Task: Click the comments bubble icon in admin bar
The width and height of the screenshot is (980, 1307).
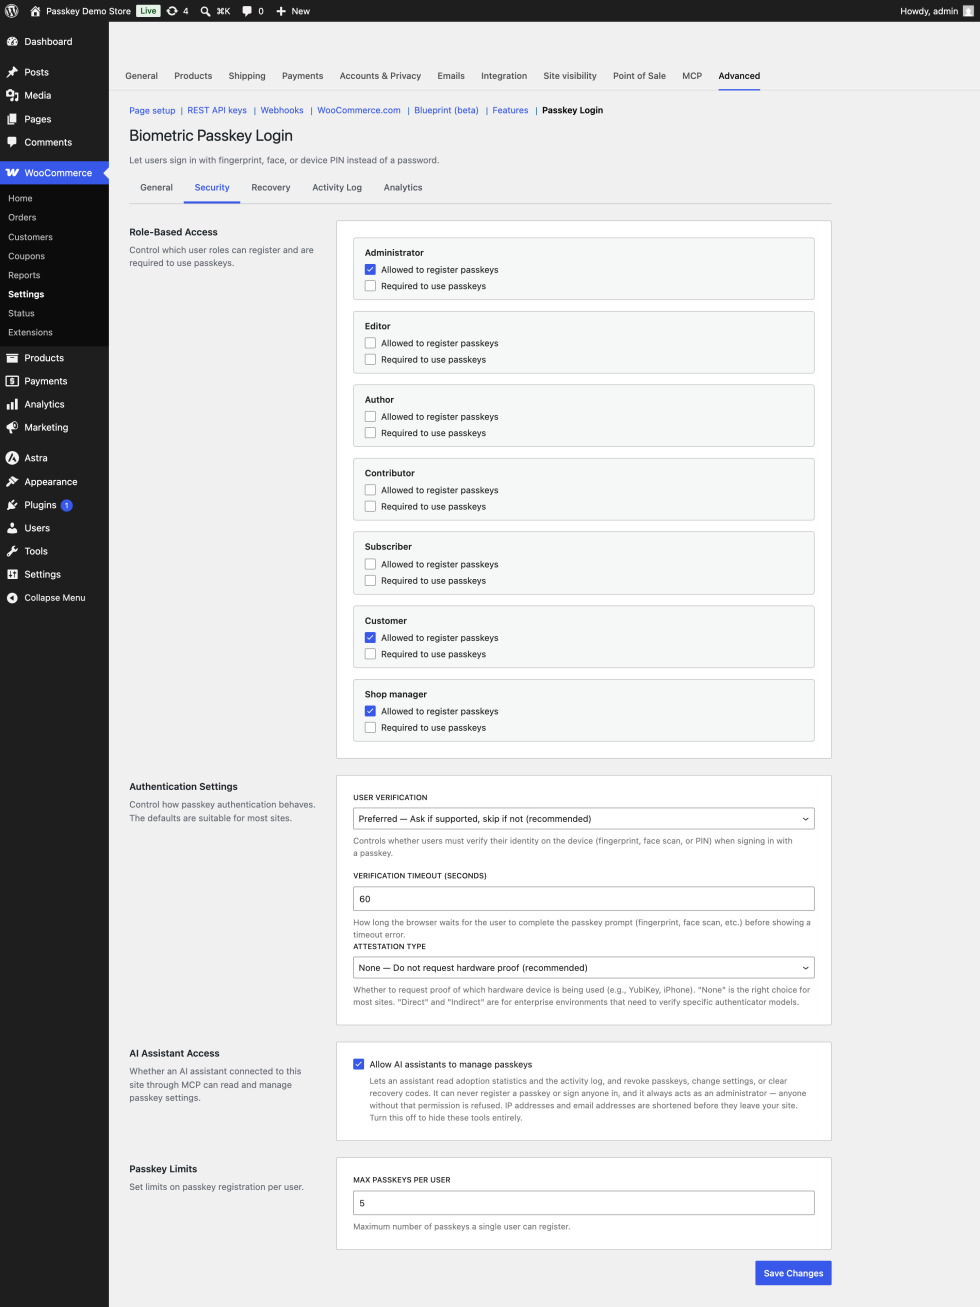Action: [x=247, y=11]
